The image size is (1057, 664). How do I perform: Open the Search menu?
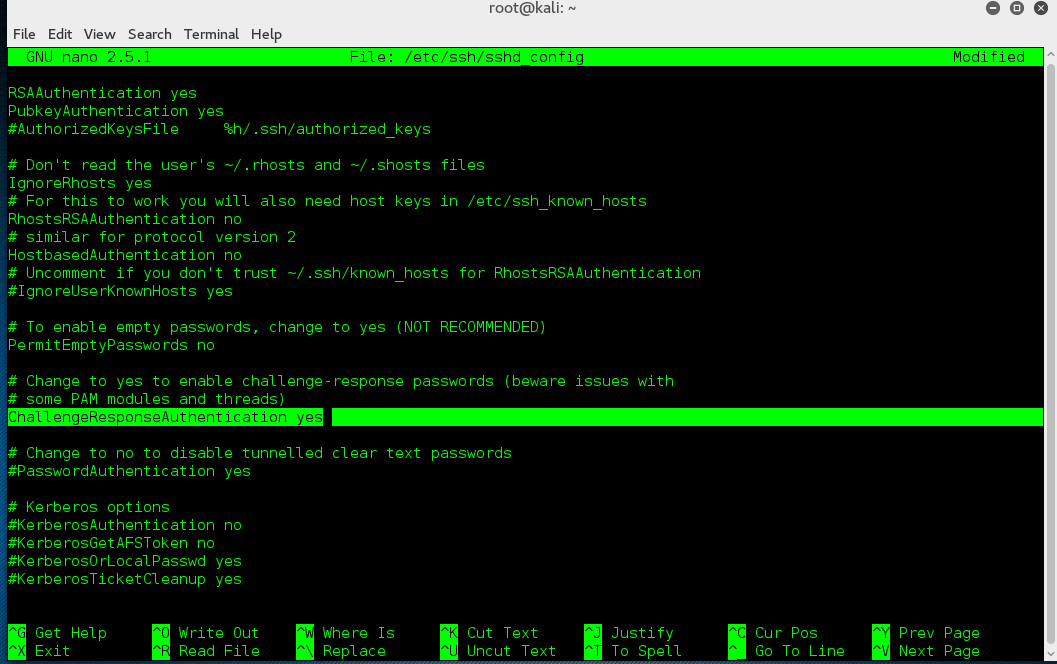click(149, 33)
